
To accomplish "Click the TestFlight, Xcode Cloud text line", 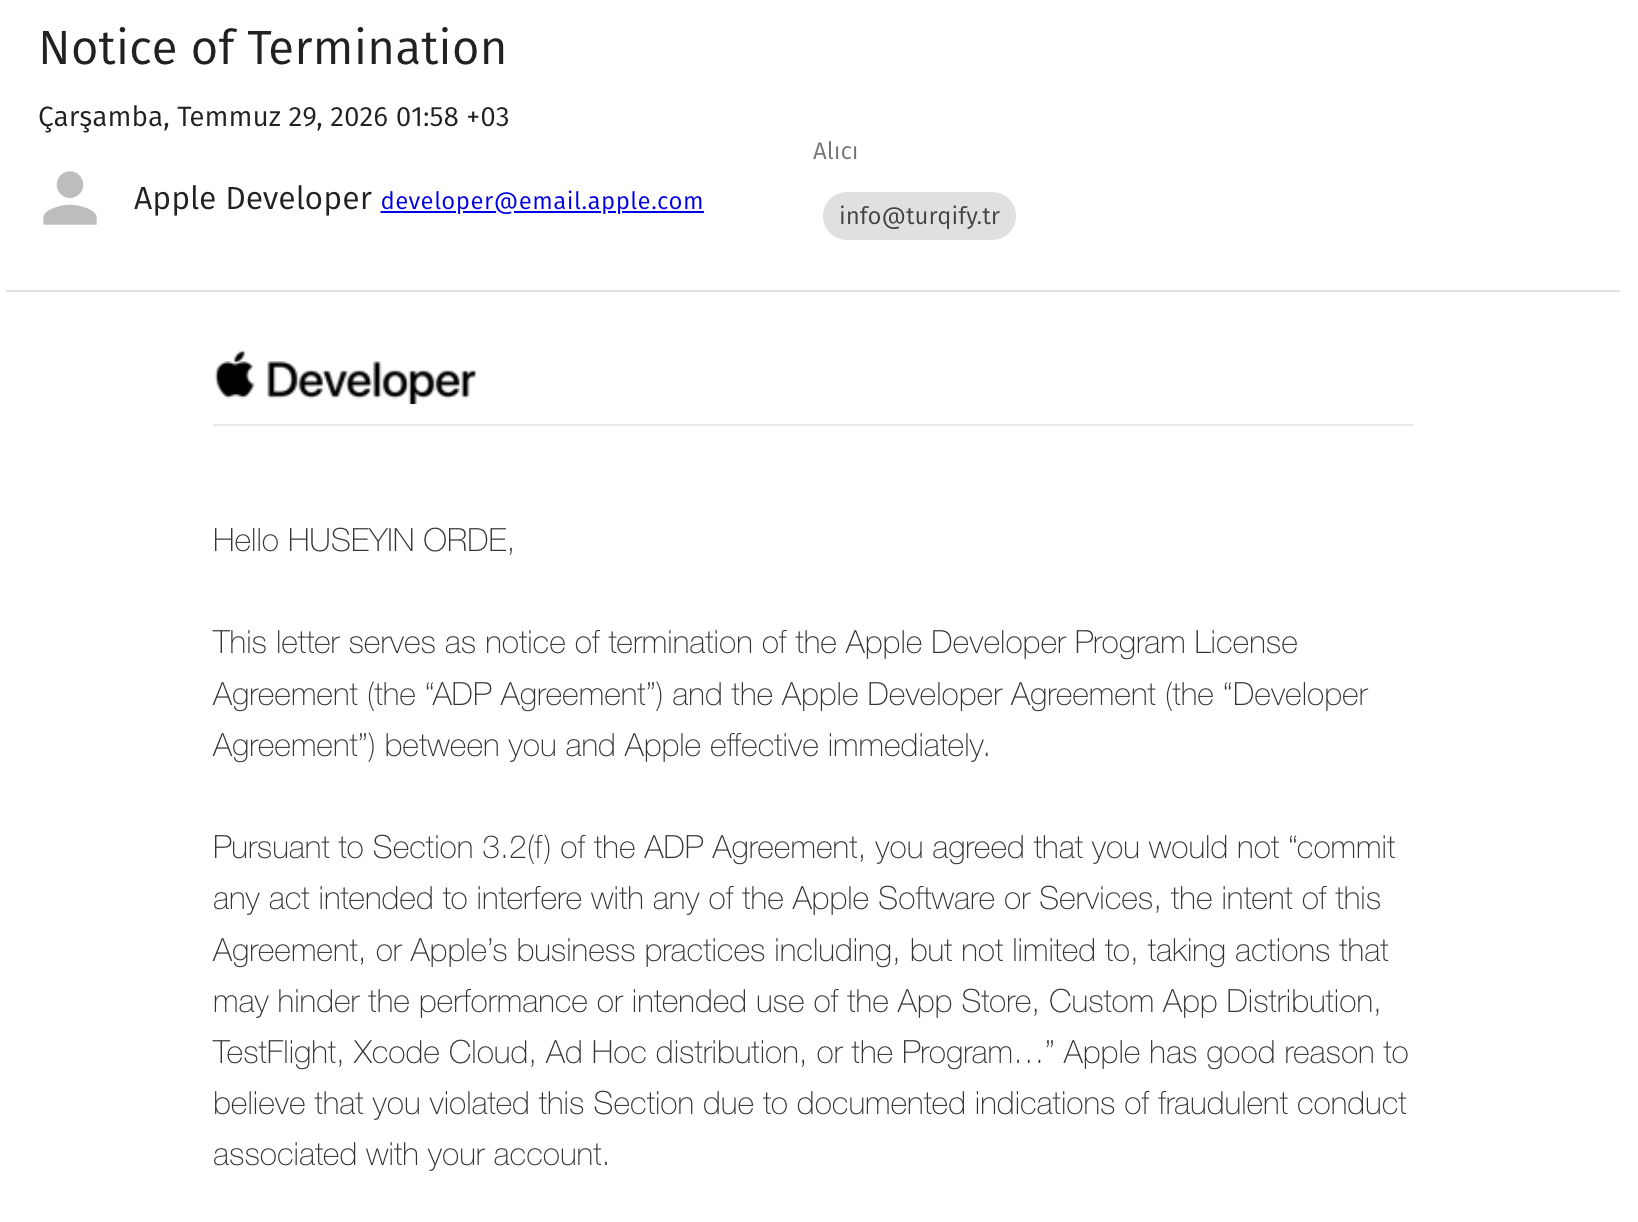I will tap(810, 1052).
